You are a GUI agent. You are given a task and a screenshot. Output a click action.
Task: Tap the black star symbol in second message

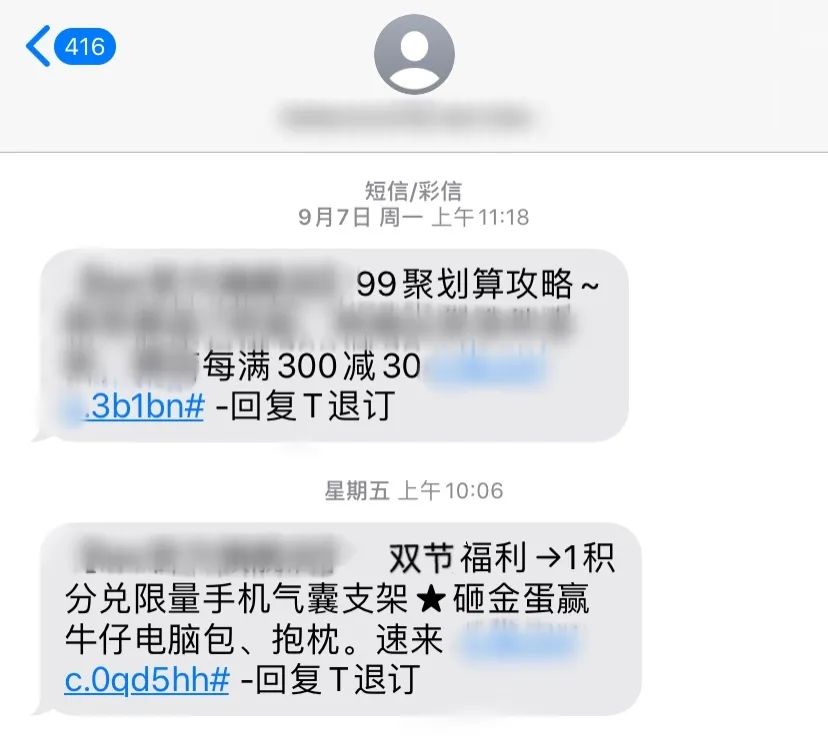coord(430,600)
